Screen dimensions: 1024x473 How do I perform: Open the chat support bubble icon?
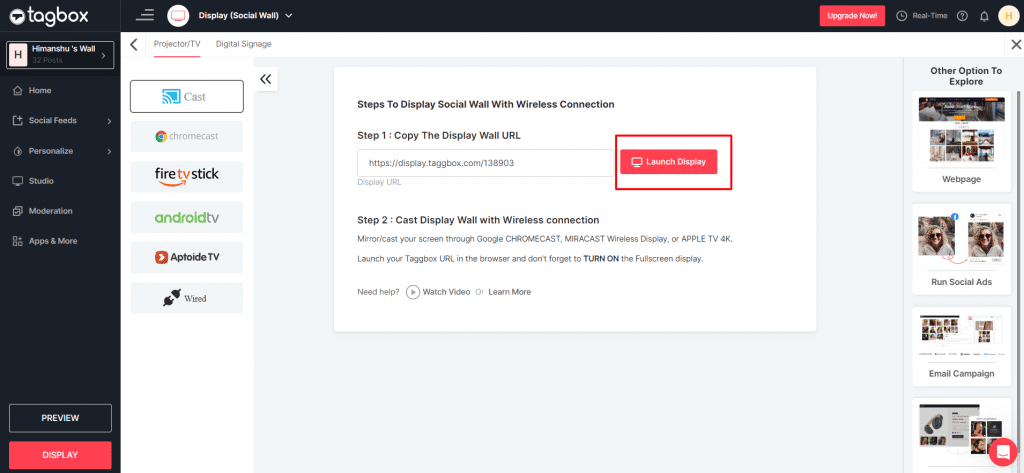click(x=1001, y=452)
